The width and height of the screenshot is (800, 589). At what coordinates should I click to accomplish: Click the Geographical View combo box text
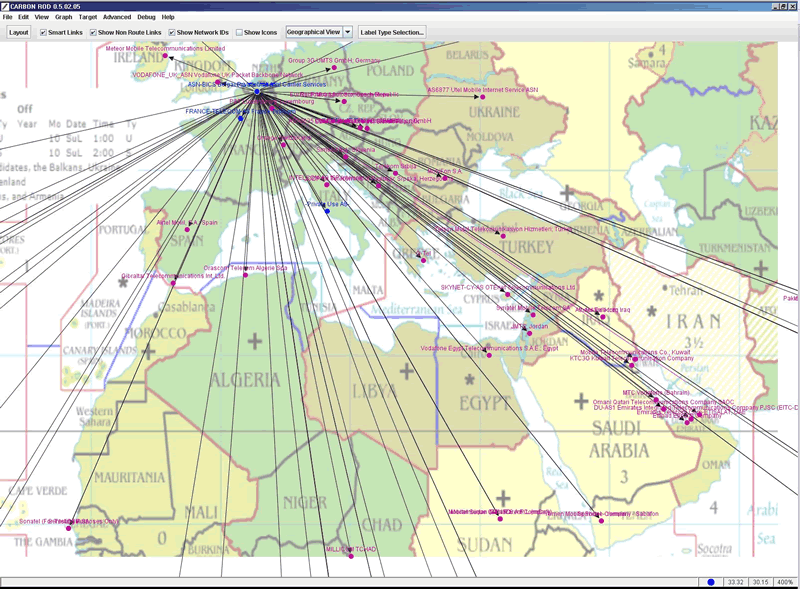pyautogui.click(x=313, y=32)
